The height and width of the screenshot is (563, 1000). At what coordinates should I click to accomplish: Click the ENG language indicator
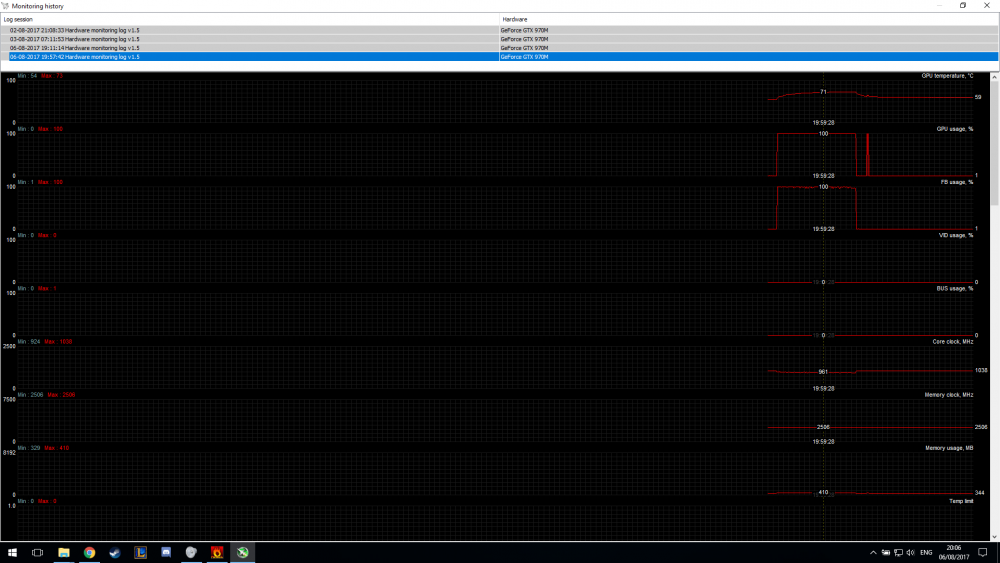click(x=926, y=552)
